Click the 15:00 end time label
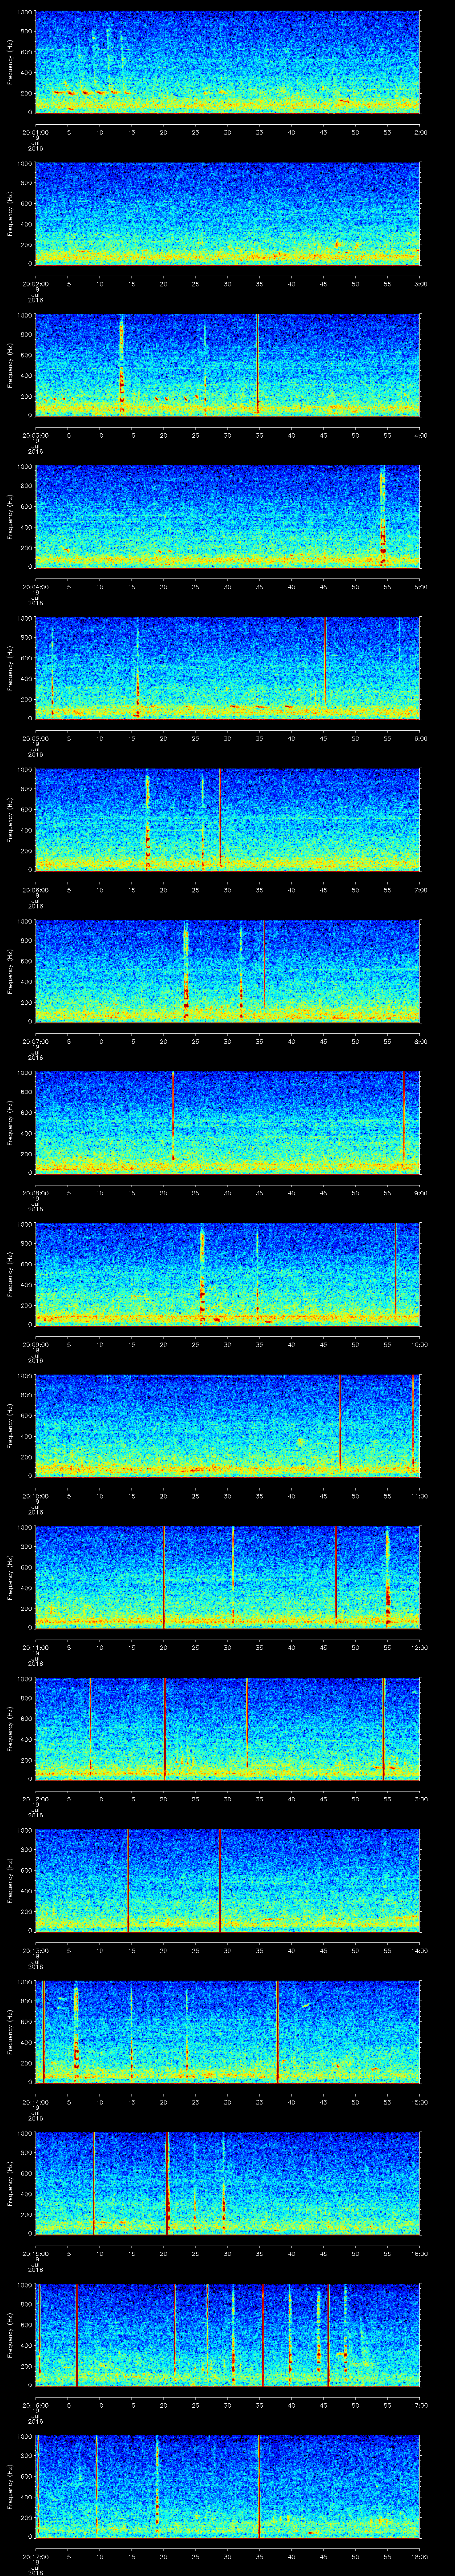The image size is (455, 2576). (x=419, y=2101)
